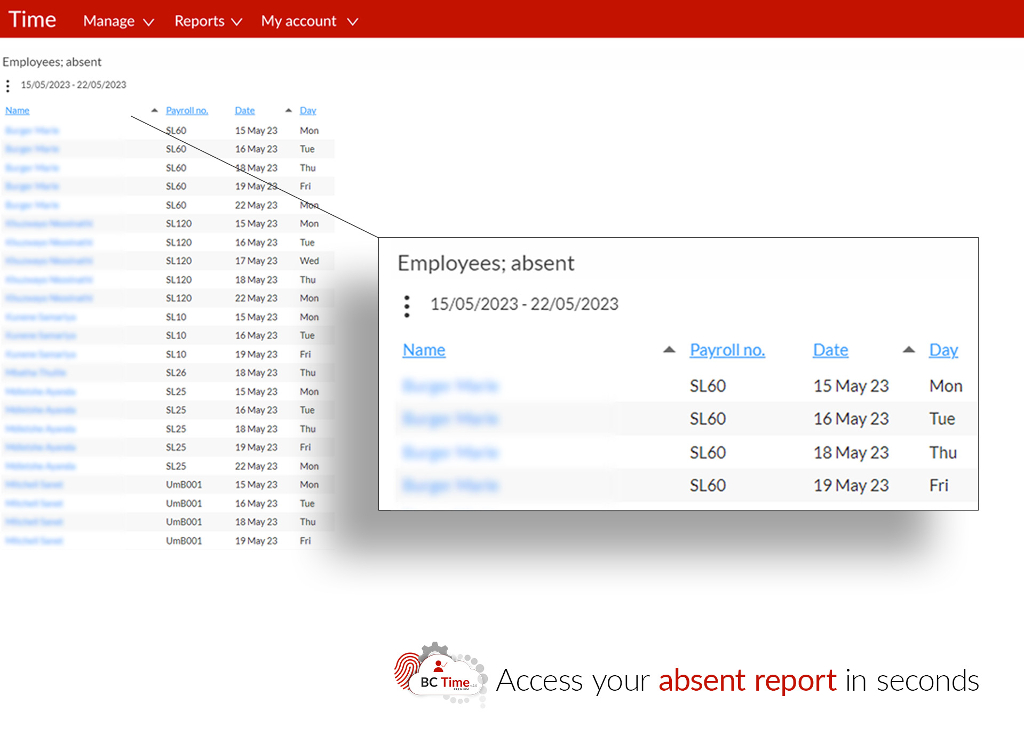
Task: Click the Name header in the enlarged callout
Action: (424, 350)
